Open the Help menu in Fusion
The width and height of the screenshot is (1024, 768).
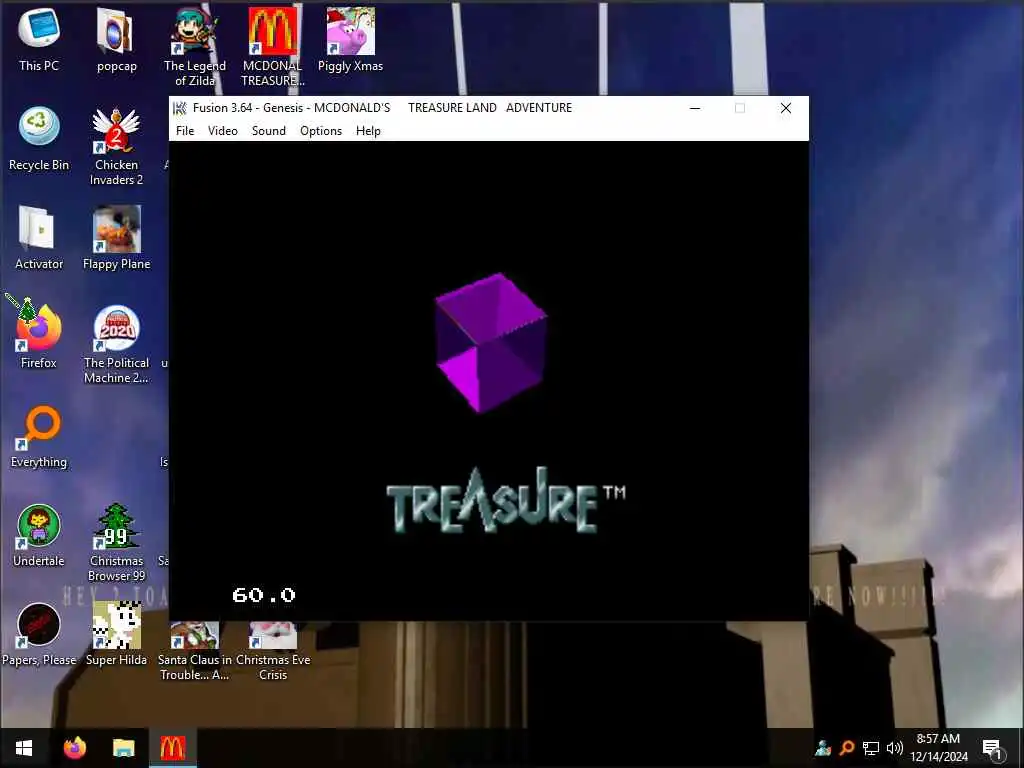368,131
